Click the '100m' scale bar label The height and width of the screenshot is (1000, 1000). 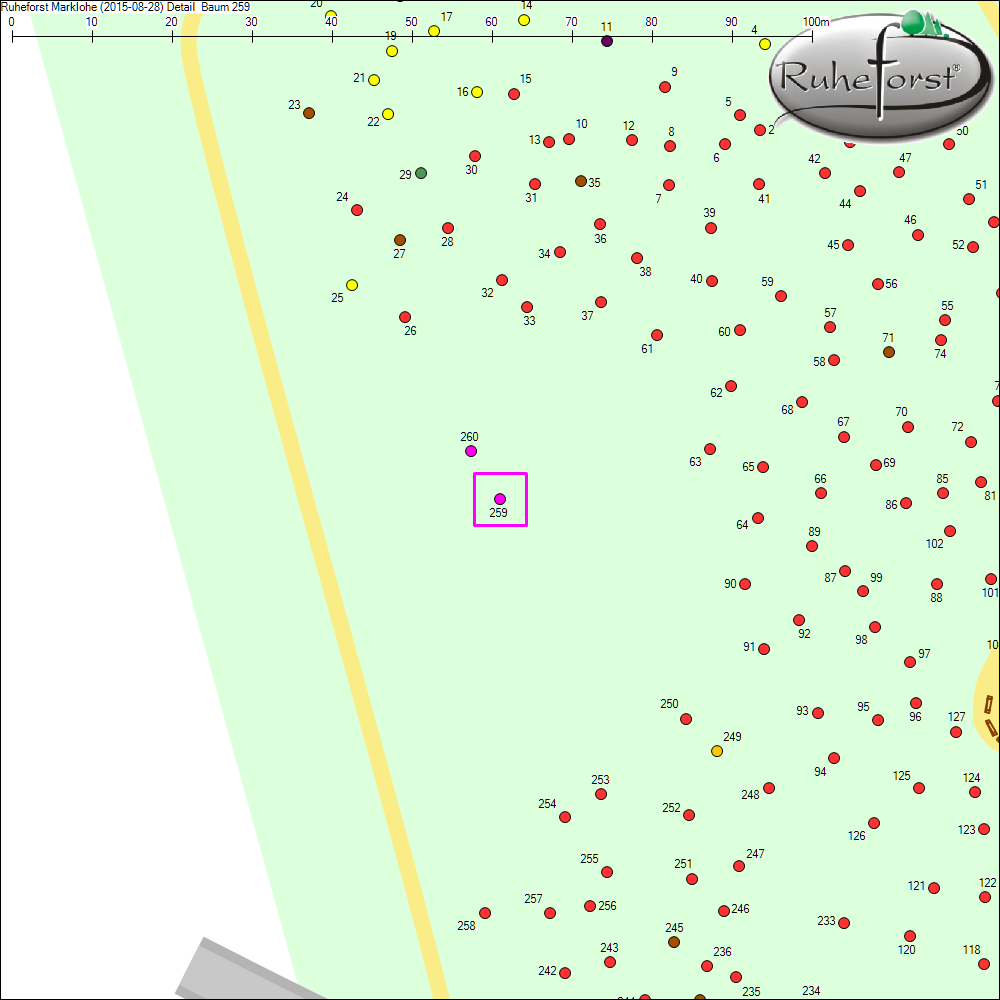point(816,22)
